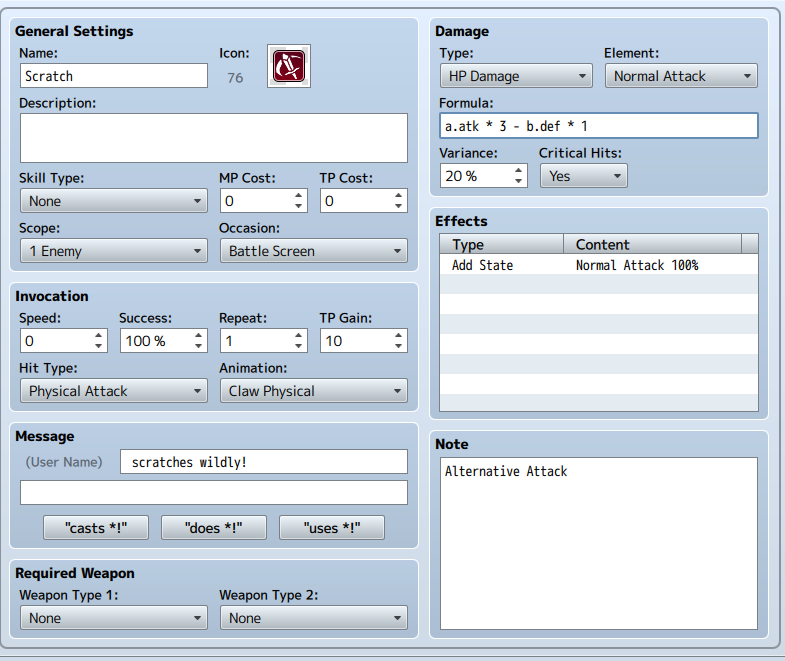Expand the Scope dropdown set to 1 Enemy
The image size is (785, 661).
tap(113, 251)
